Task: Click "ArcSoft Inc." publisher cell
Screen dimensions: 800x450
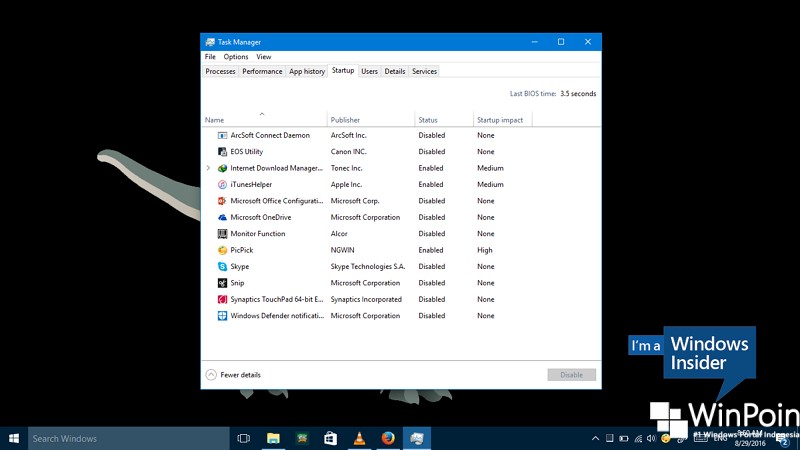Action: pos(348,135)
